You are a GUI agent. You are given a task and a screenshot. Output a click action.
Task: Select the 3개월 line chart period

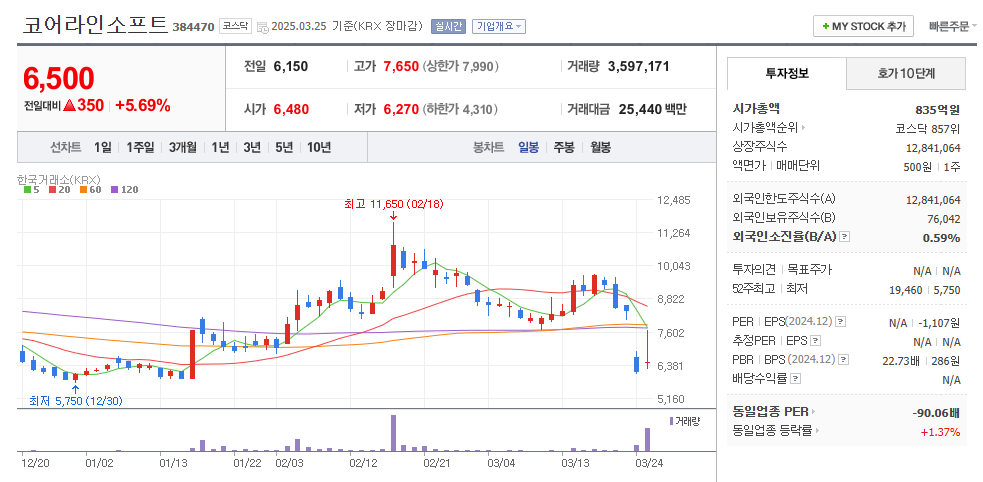[x=182, y=148]
